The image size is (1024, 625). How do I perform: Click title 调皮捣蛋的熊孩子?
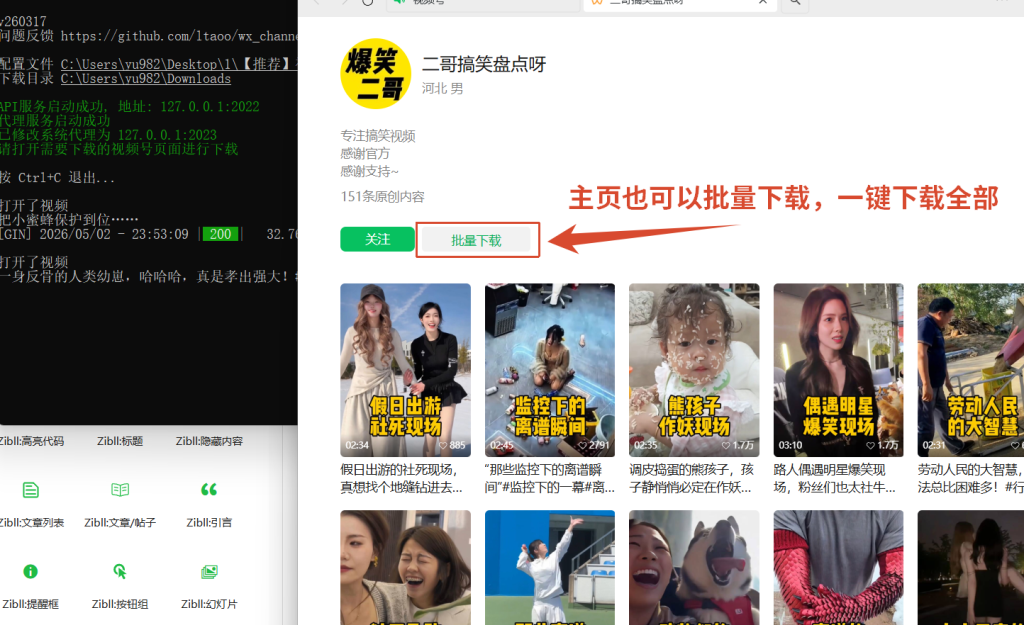[692, 478]
